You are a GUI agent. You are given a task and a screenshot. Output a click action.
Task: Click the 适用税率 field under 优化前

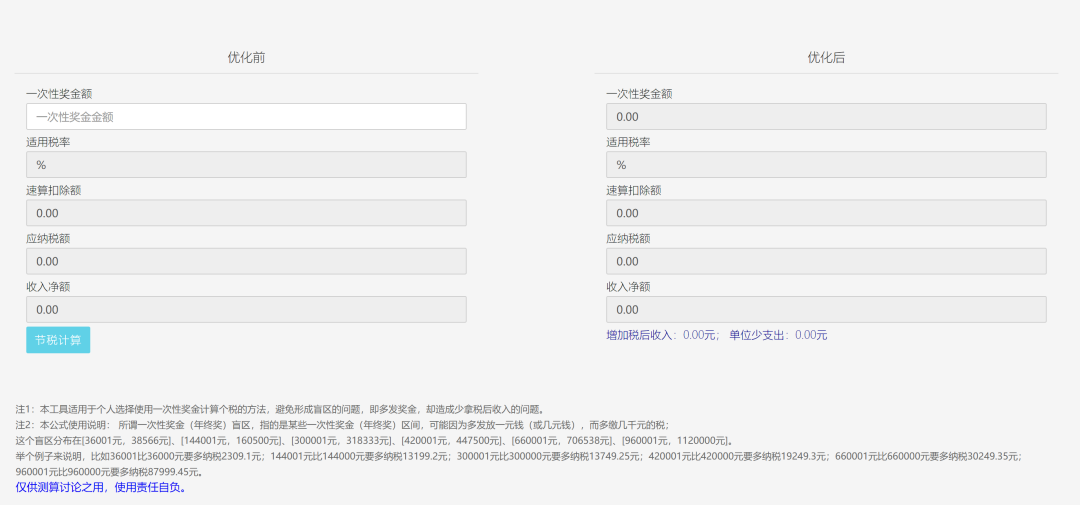pos(246,165)
